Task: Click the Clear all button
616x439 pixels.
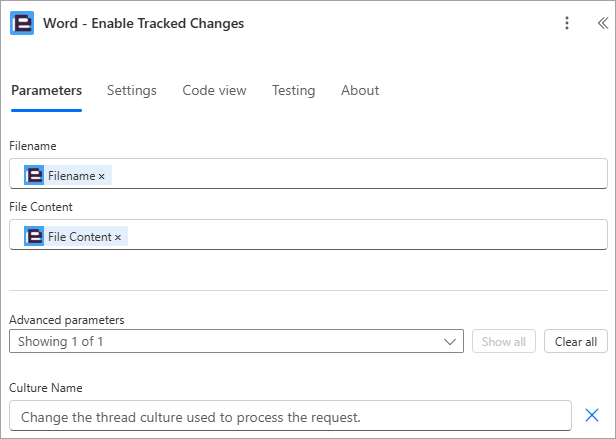Action: [576, 341]
